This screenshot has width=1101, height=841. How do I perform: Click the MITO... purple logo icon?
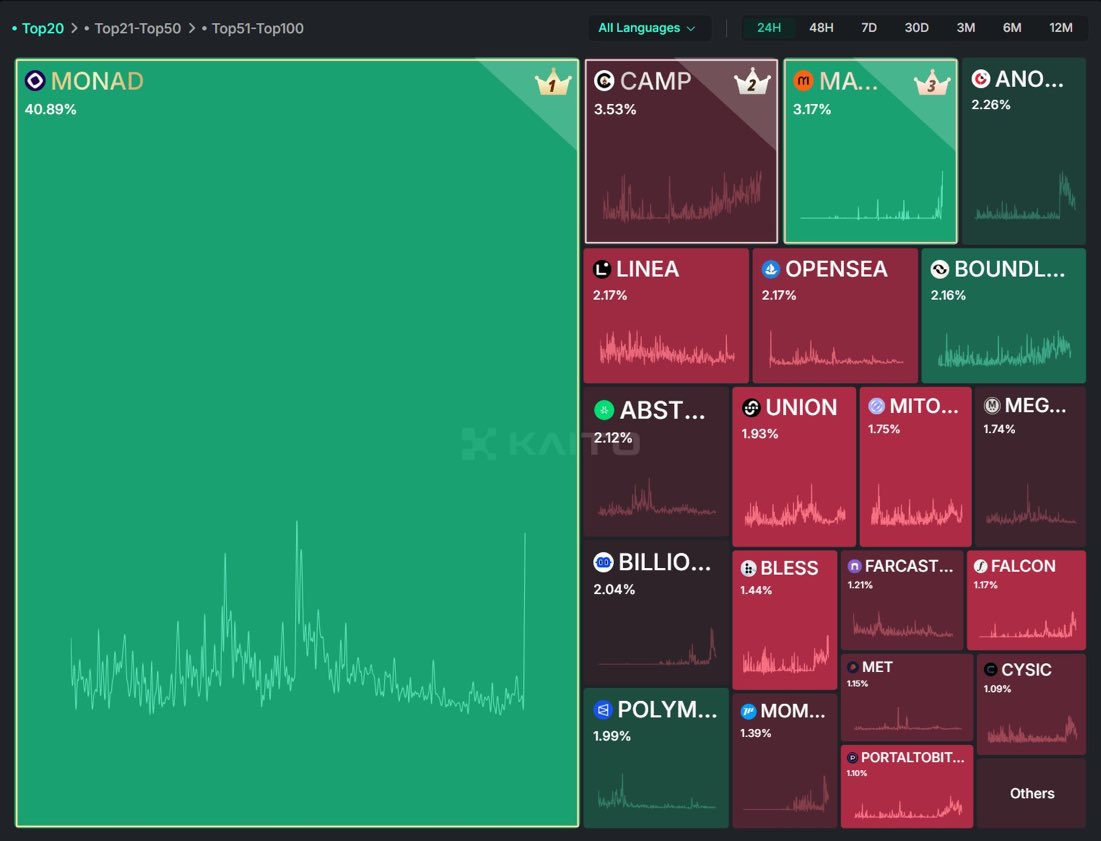coord(876,406)
